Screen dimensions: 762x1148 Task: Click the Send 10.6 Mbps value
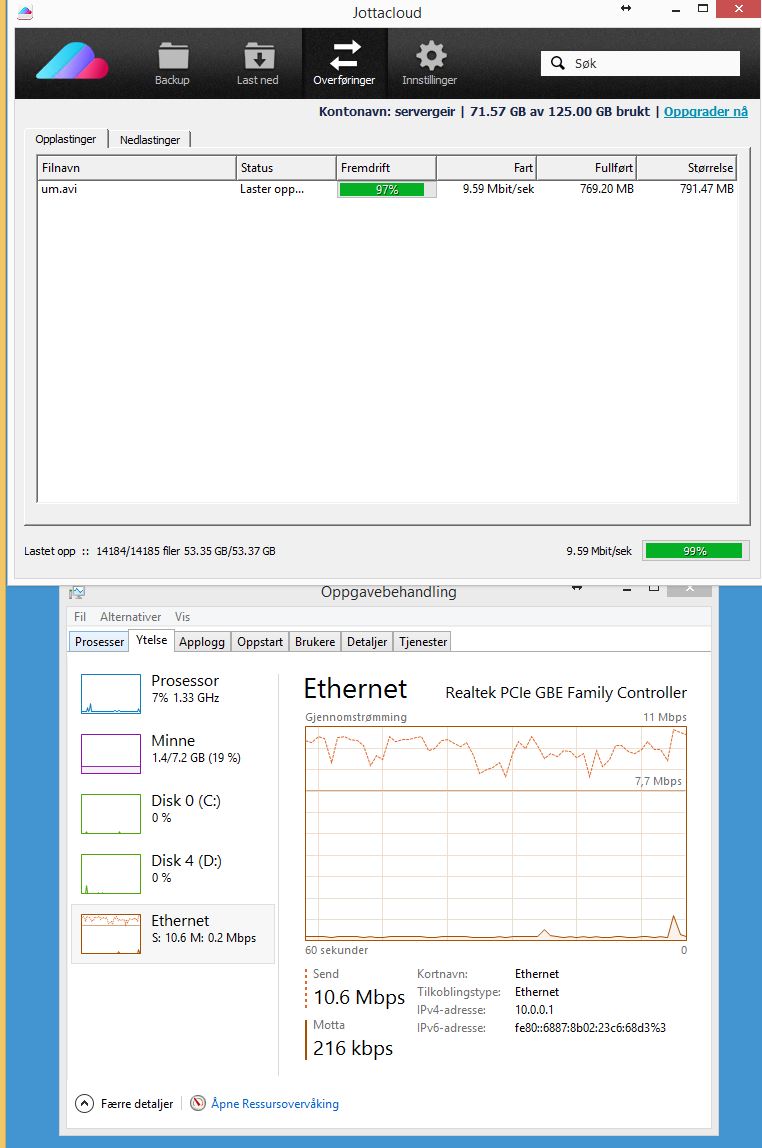359,997
